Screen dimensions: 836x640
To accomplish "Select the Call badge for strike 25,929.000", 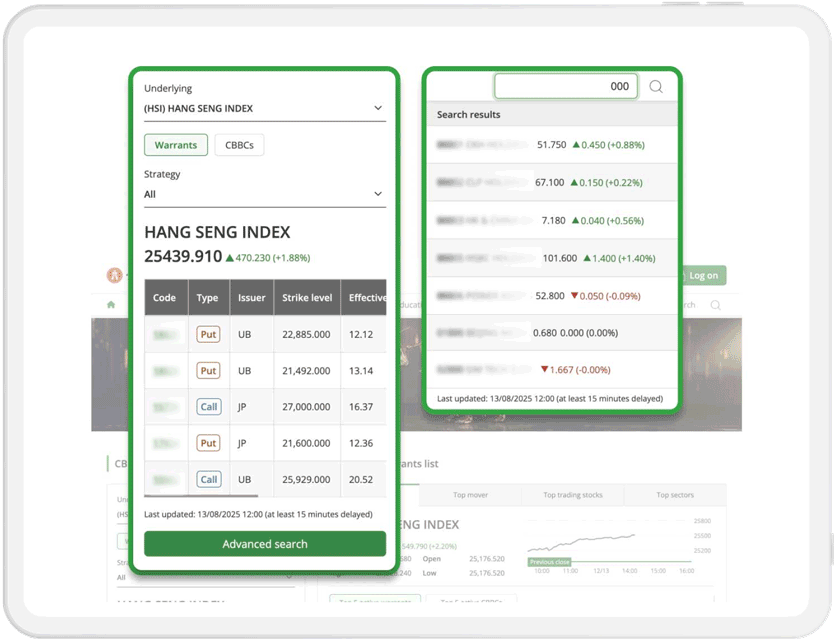I will tap(208, 479).
